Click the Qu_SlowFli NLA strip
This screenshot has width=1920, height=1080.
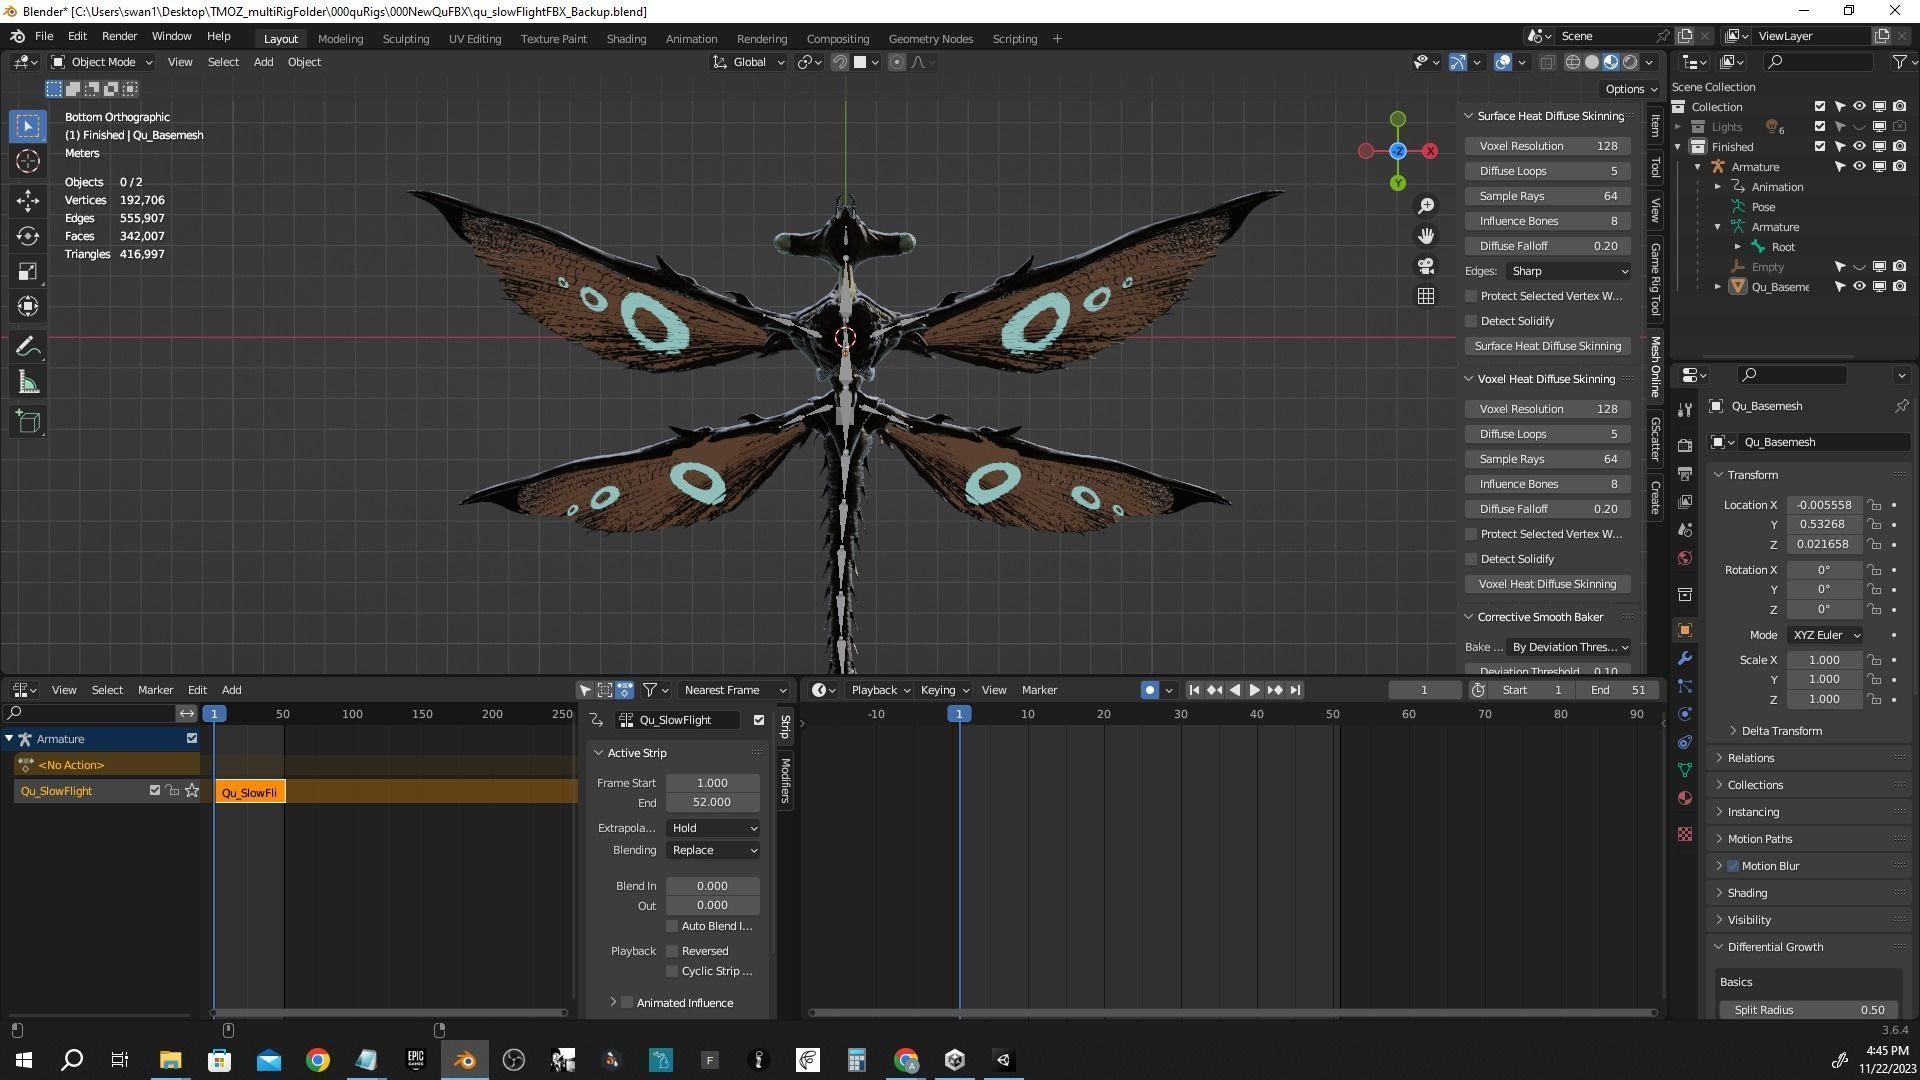250,793
